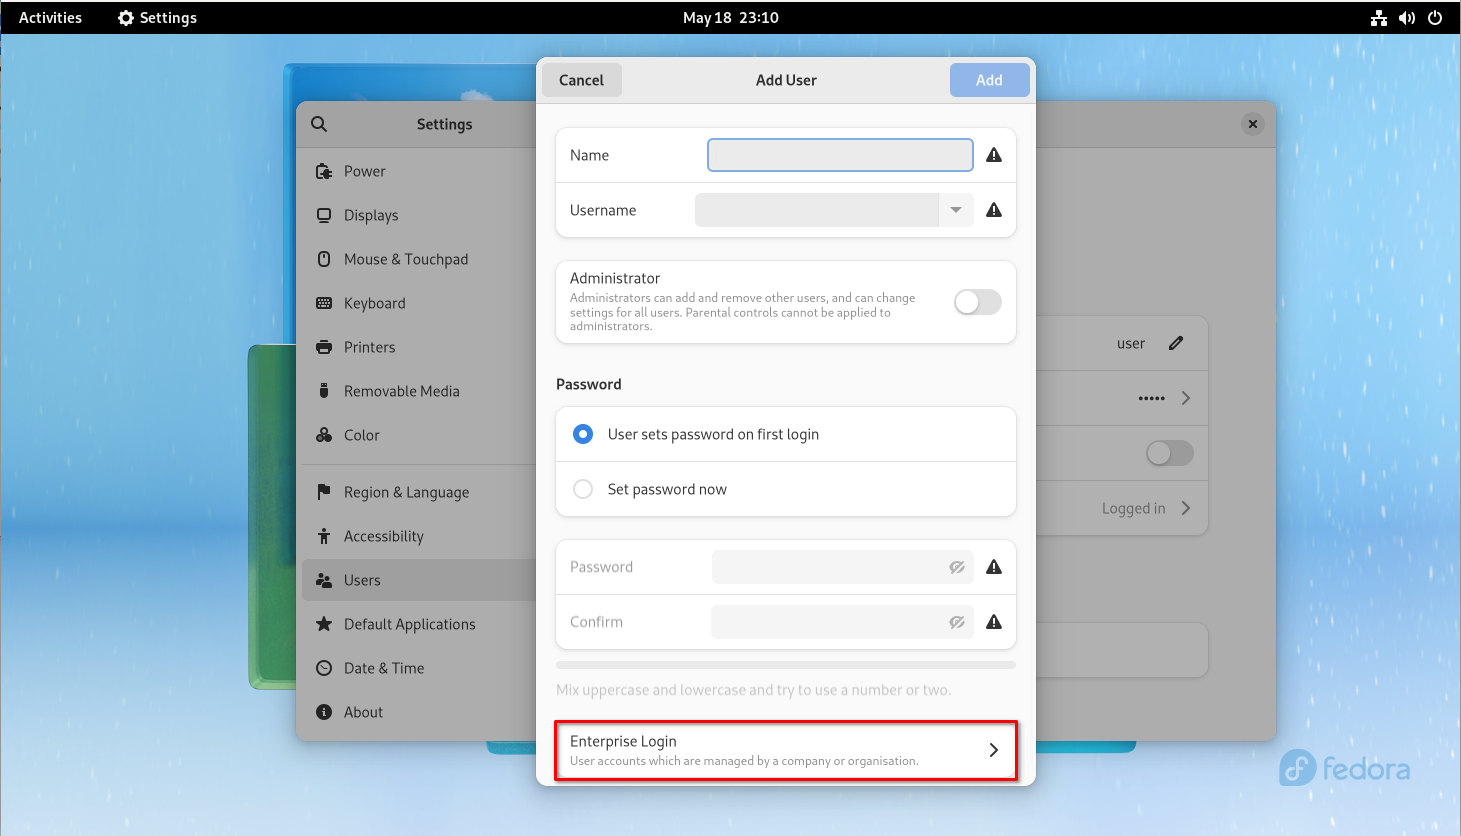Image resolution: width=1461 pixels, height=836 pixels.
Task: Open the Logged in activity chevron
Action: click(x=1186, y=508)
